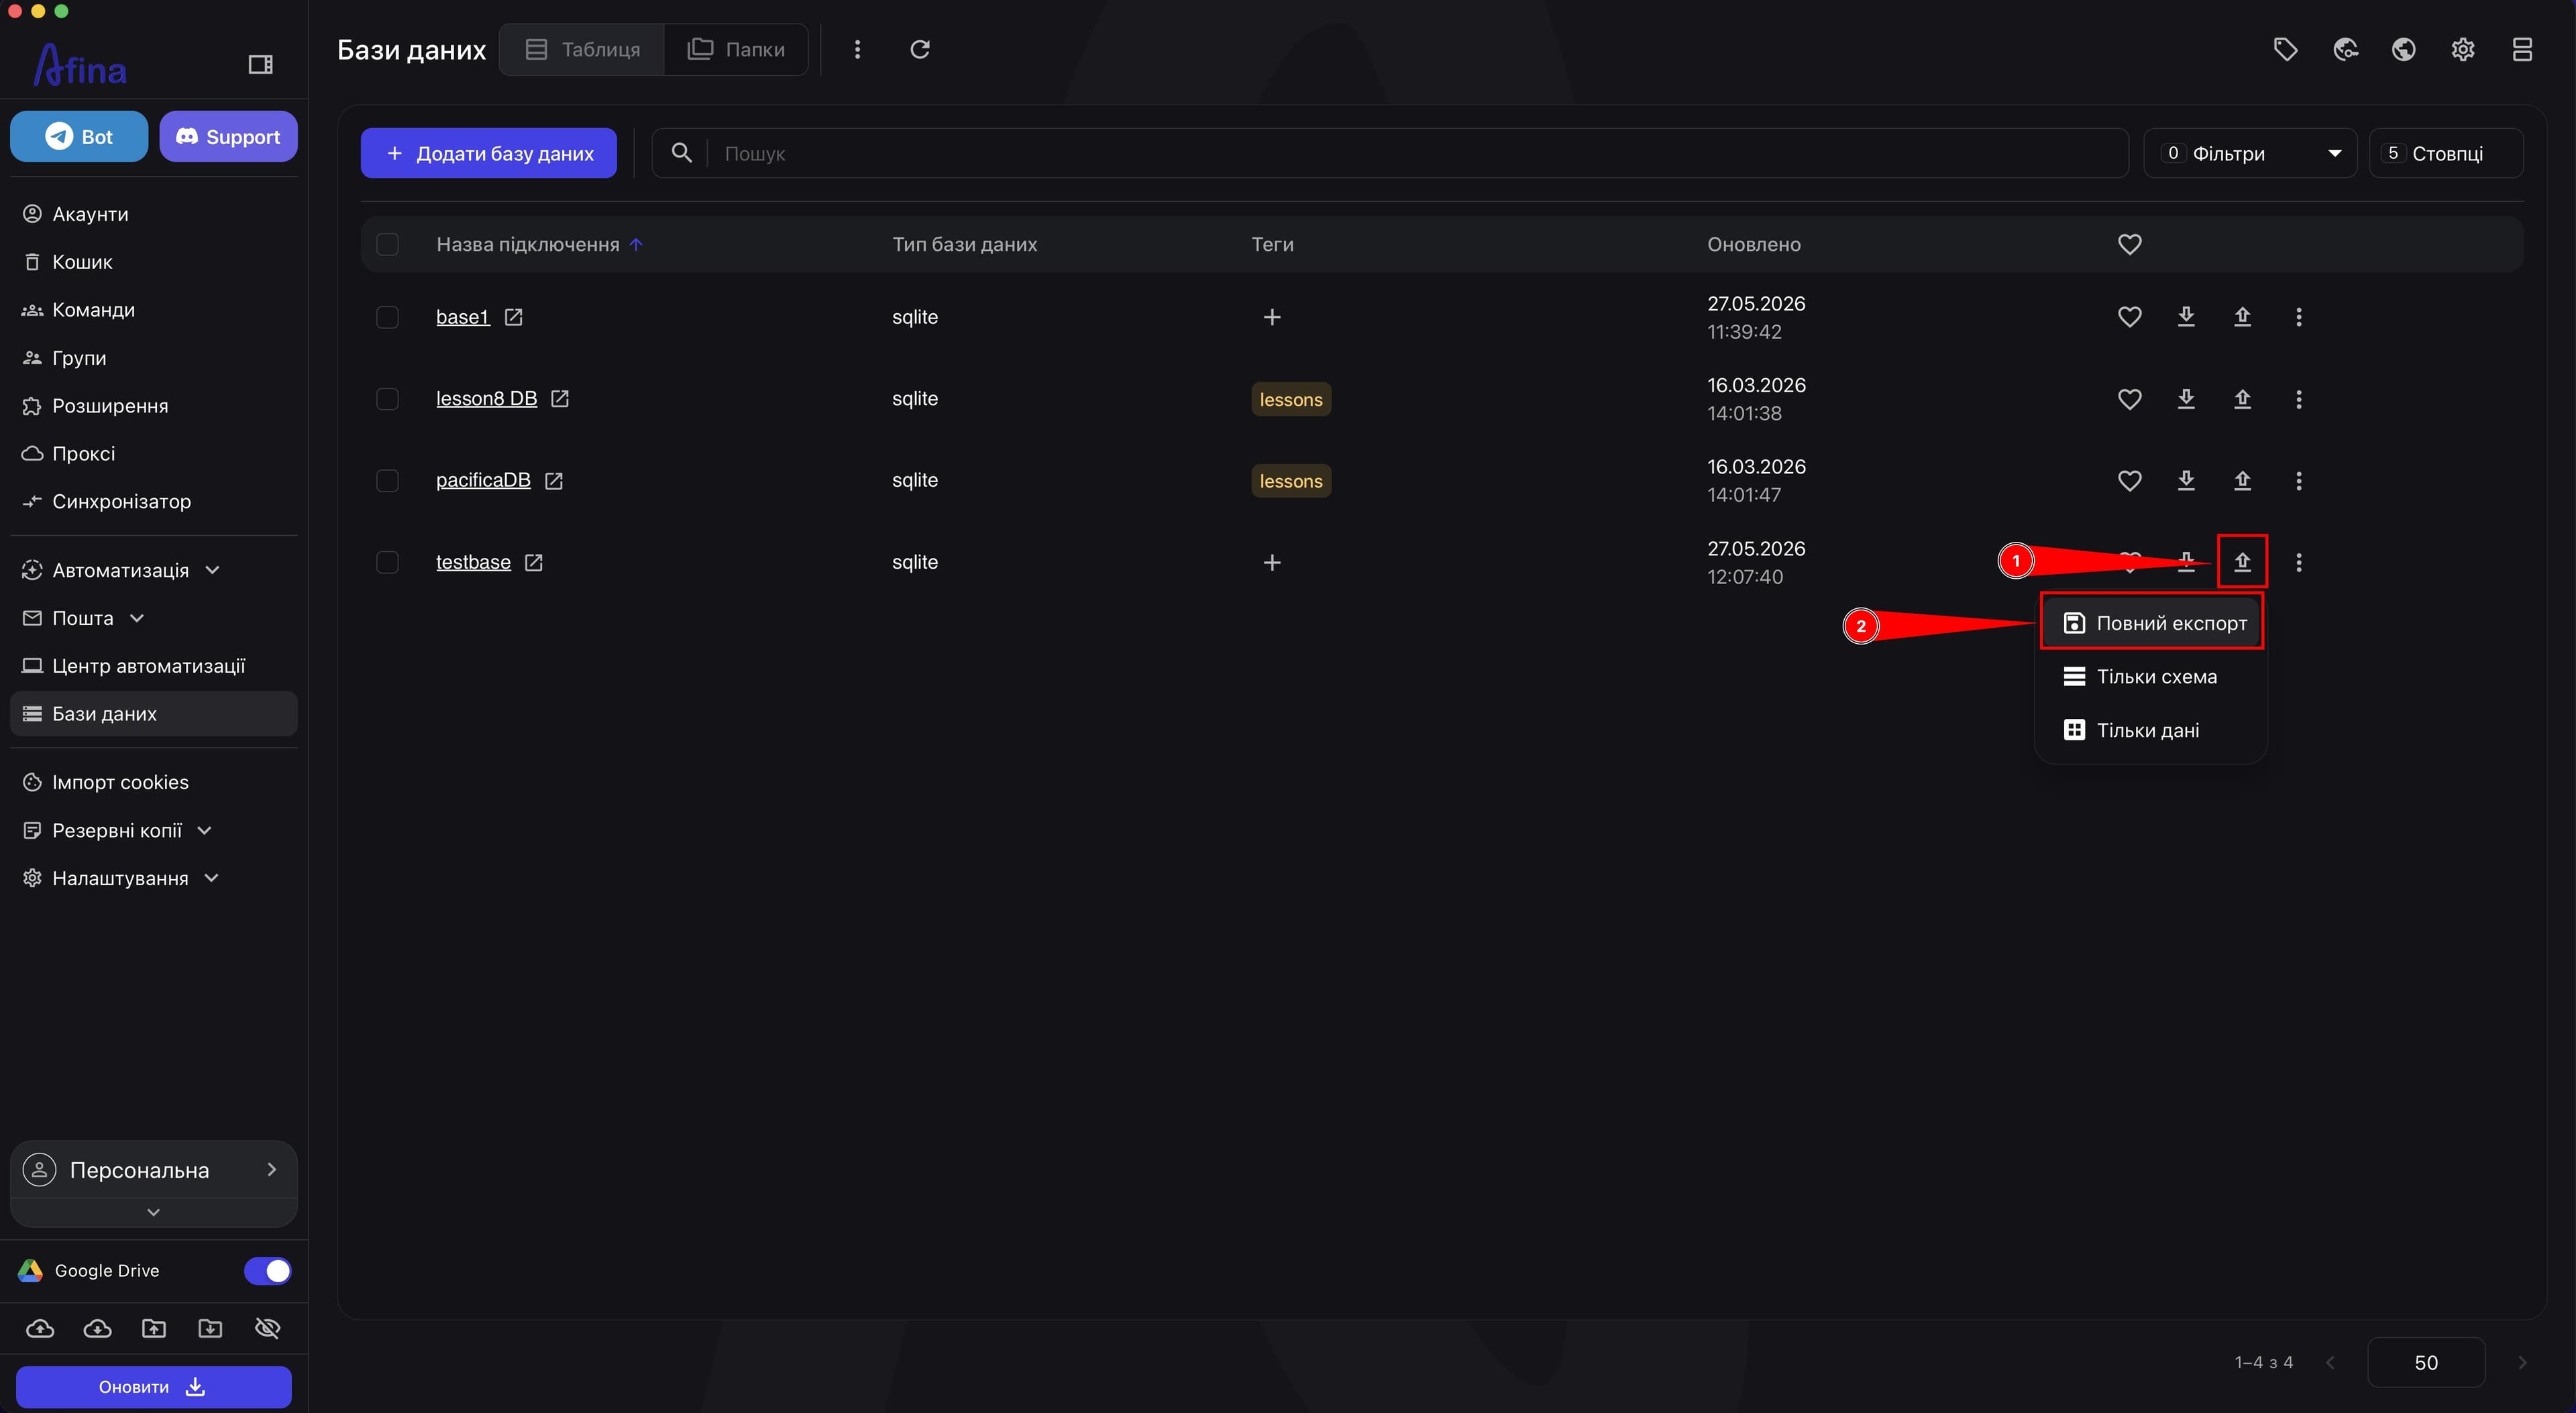Open the Discord Support button

228,136
